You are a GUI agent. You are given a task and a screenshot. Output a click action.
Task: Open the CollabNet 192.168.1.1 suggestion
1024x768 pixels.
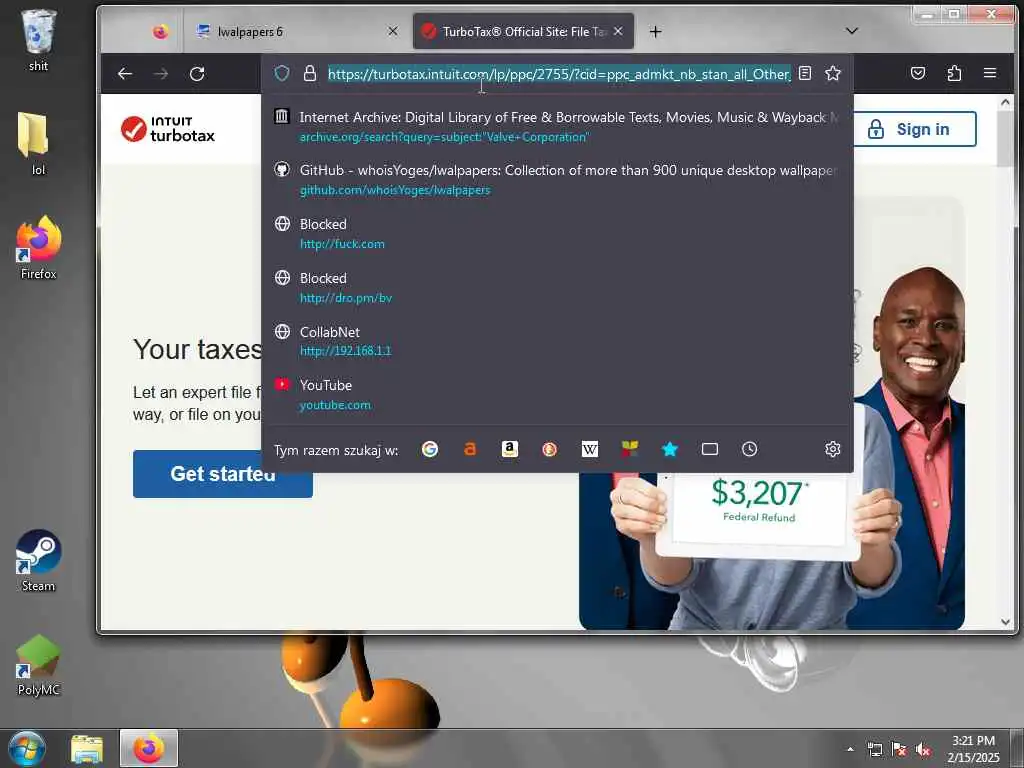557,341
